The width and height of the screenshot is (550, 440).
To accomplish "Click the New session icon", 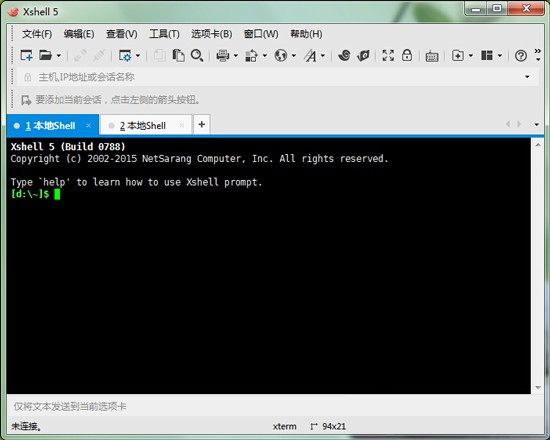I will [x=26, y=55].
